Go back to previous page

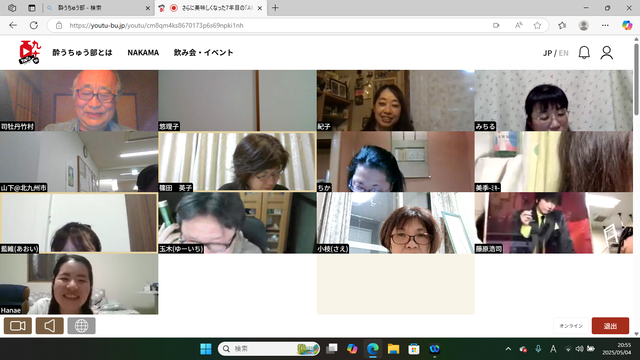13,25
